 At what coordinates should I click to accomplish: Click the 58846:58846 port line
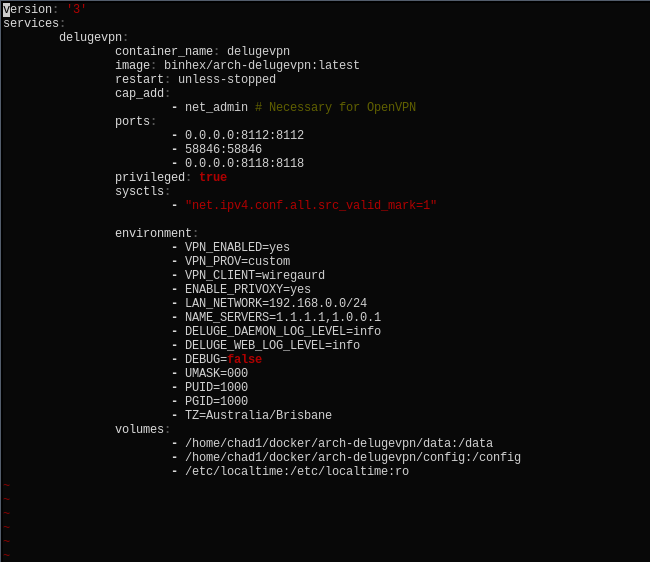(223, 149)
